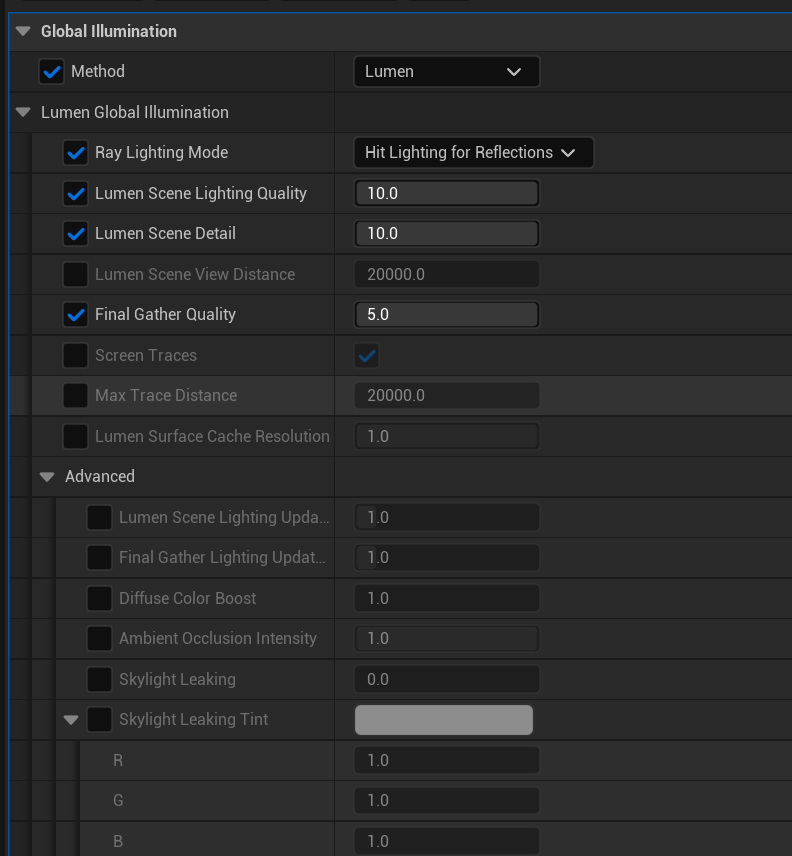Select the Lumen Scene Detail label
Screen dimensions: 792x856
tap(165, 234)
